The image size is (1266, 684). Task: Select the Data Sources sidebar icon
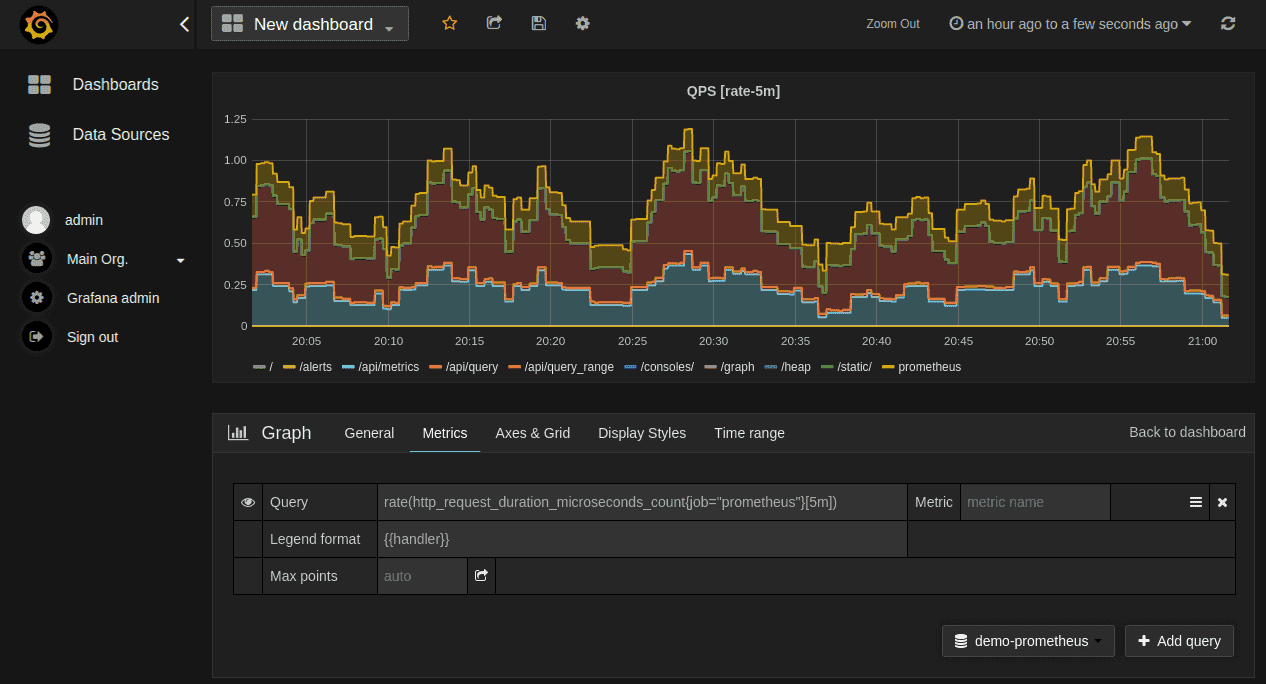(38, 135)
